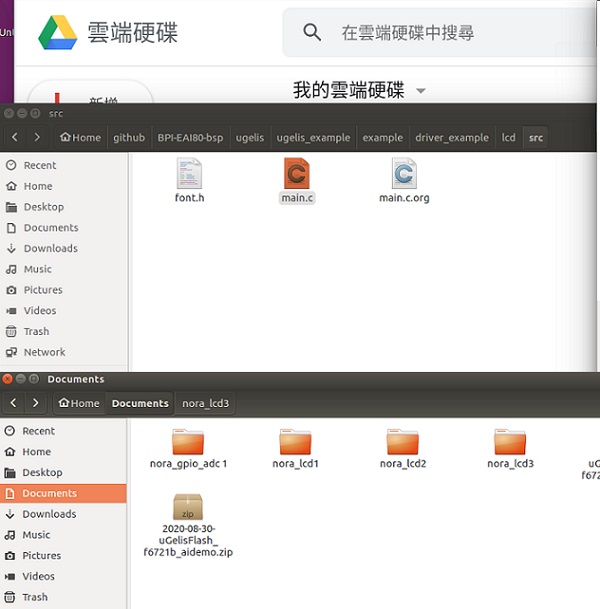Expand the My Drive dropdown arrow
Screen dimensions: 600x609
tap(420, 91)
